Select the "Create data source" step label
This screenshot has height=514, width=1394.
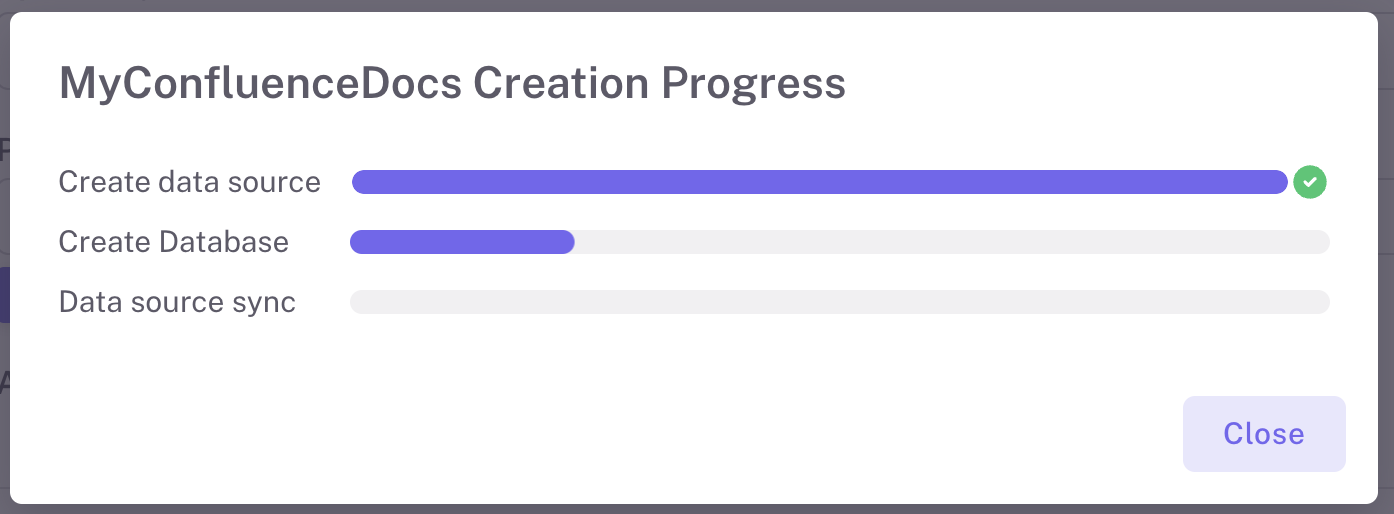(190, 182)
